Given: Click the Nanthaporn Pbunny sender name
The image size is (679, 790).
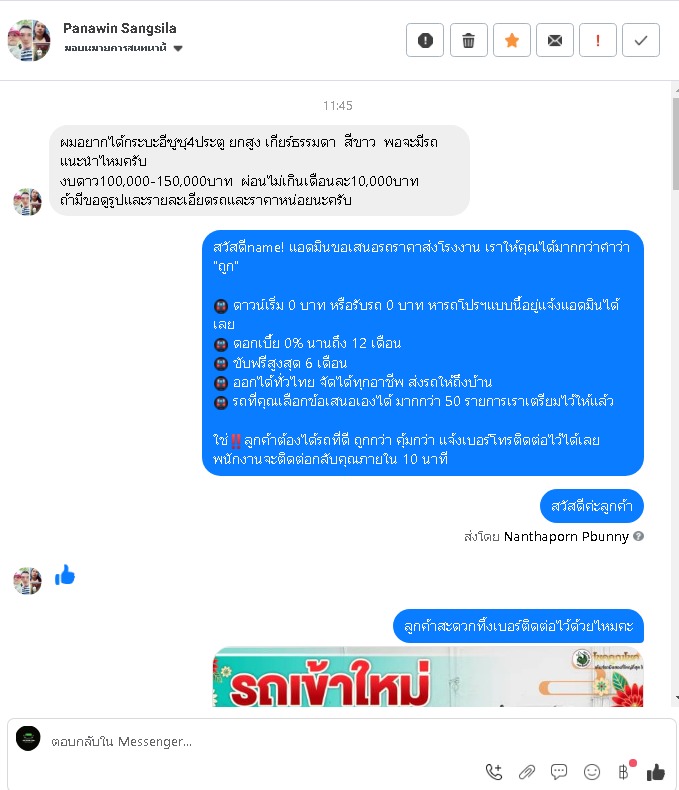Looking at the screenshot, I should click(x=566, y=537).
